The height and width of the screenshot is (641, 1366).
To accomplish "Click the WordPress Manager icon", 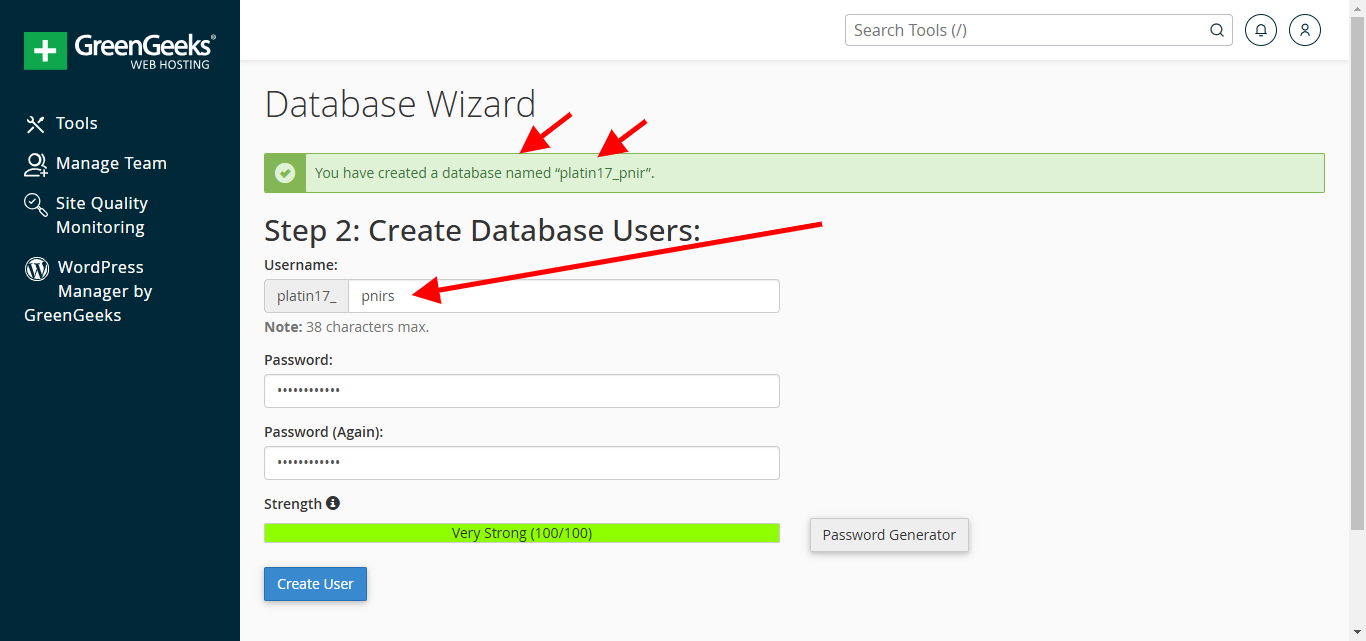I will point(36,268).
